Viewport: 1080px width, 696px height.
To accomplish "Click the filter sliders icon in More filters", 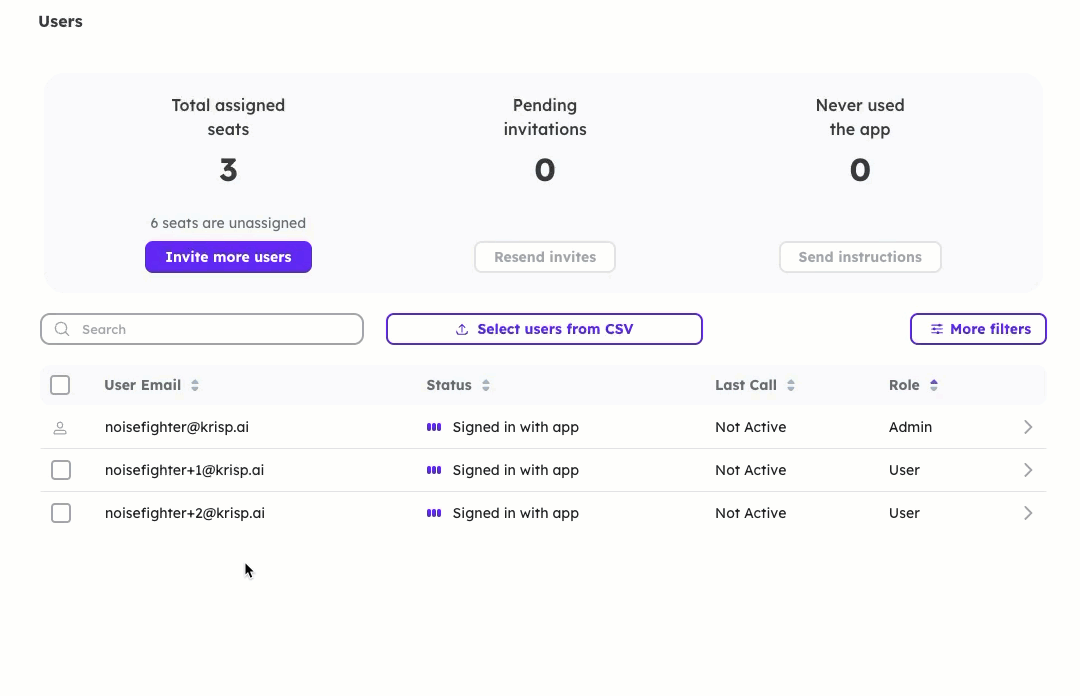I will click(937, 329).
